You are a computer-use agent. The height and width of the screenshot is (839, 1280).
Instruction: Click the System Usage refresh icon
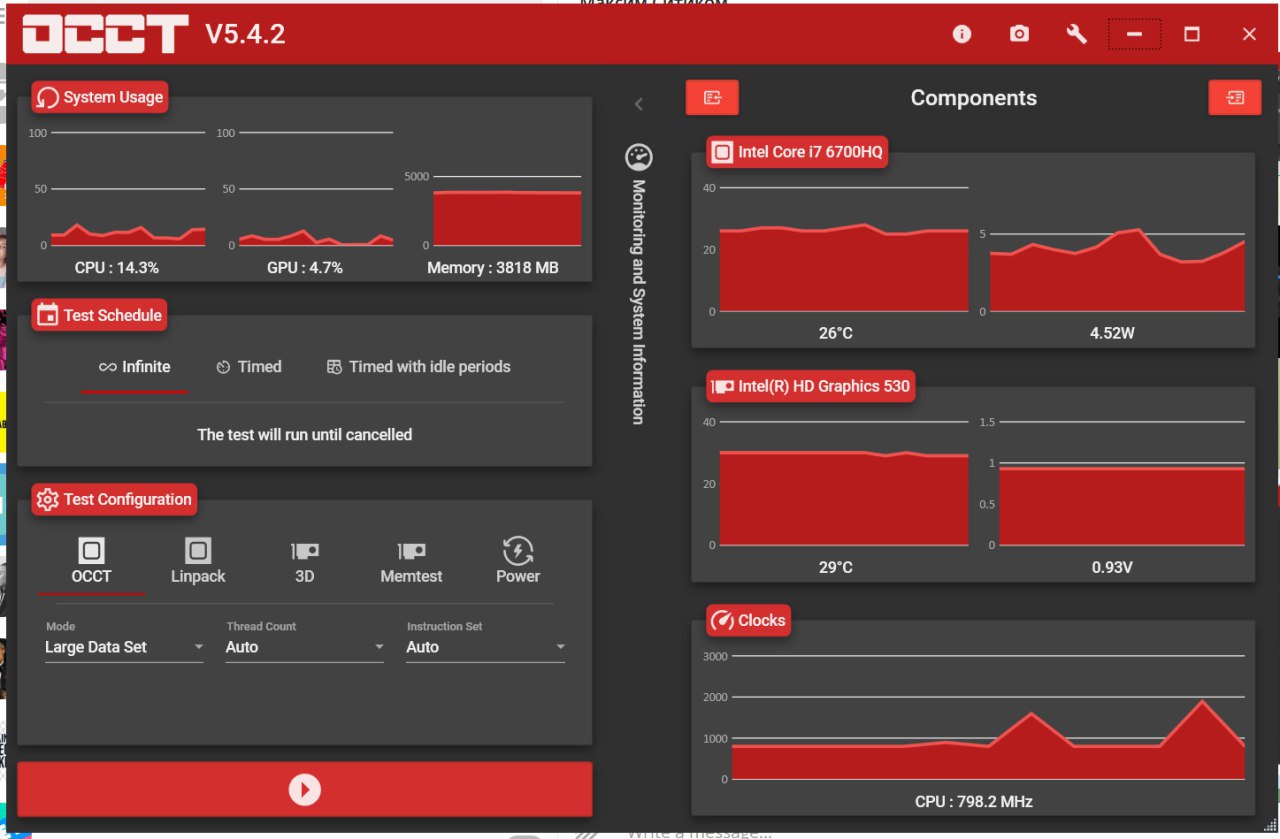click(47, 97)
